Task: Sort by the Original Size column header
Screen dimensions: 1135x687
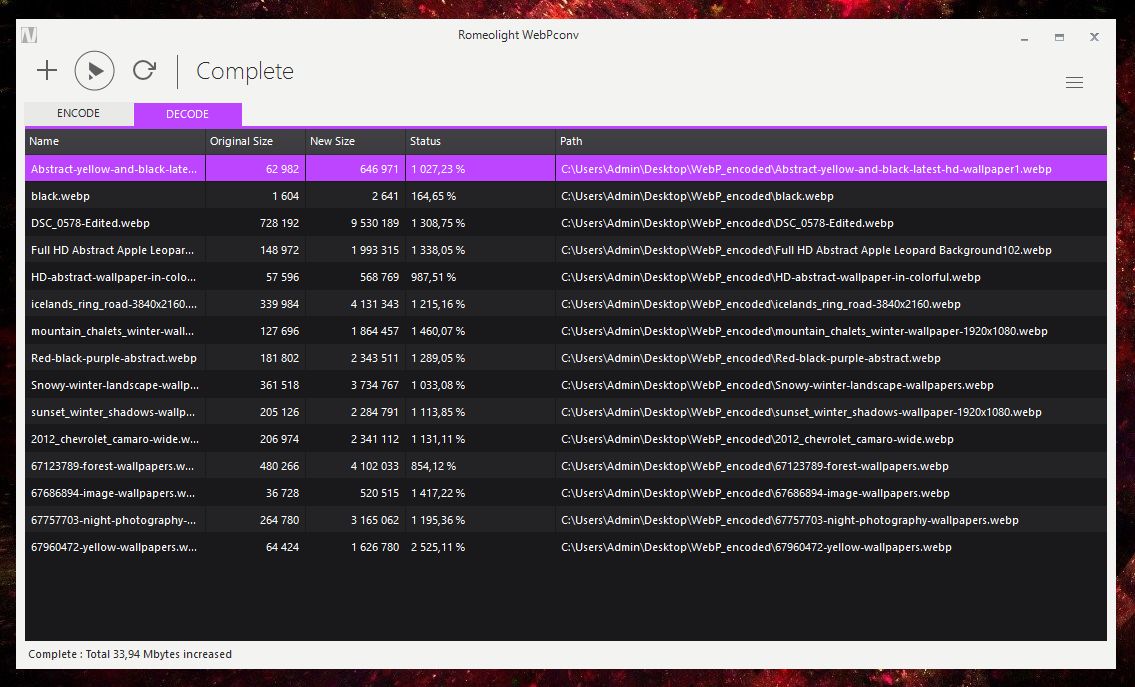Action: click(256, 141)
